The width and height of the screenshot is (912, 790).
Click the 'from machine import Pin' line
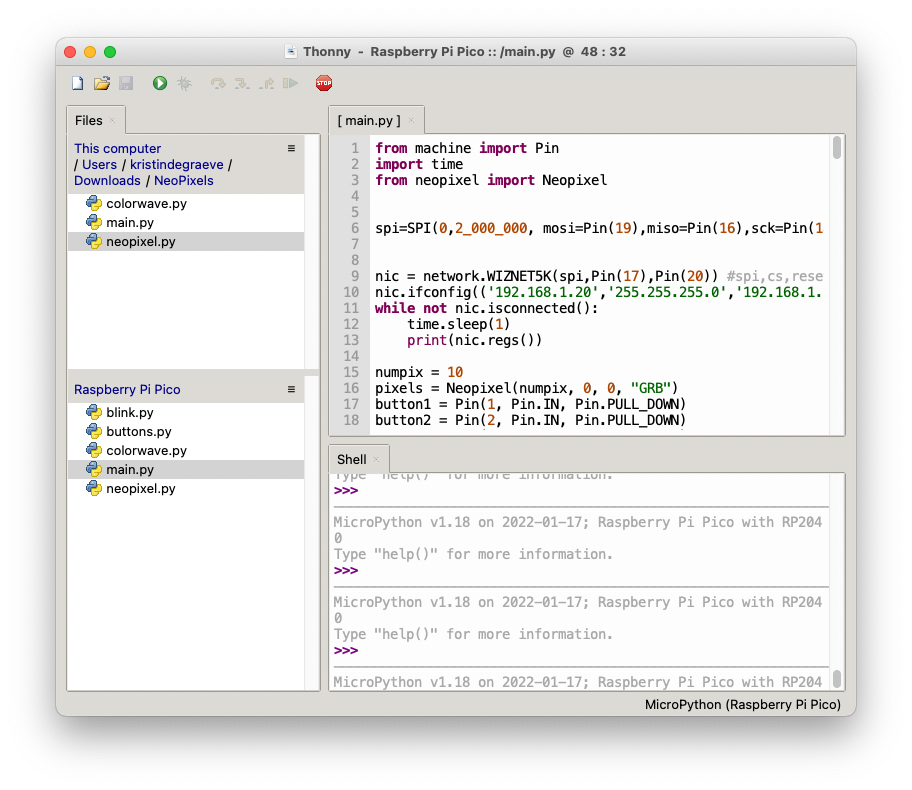pos(467,148)
